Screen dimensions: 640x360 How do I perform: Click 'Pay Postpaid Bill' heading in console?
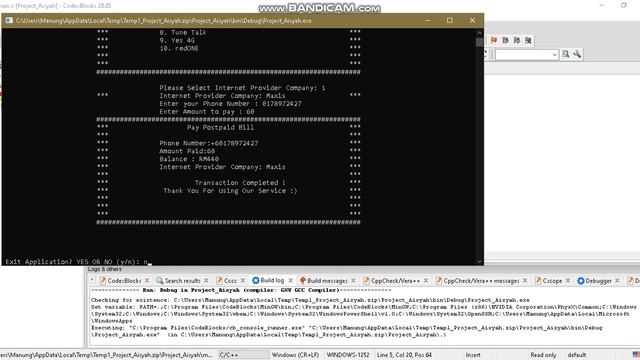point(220,127)
